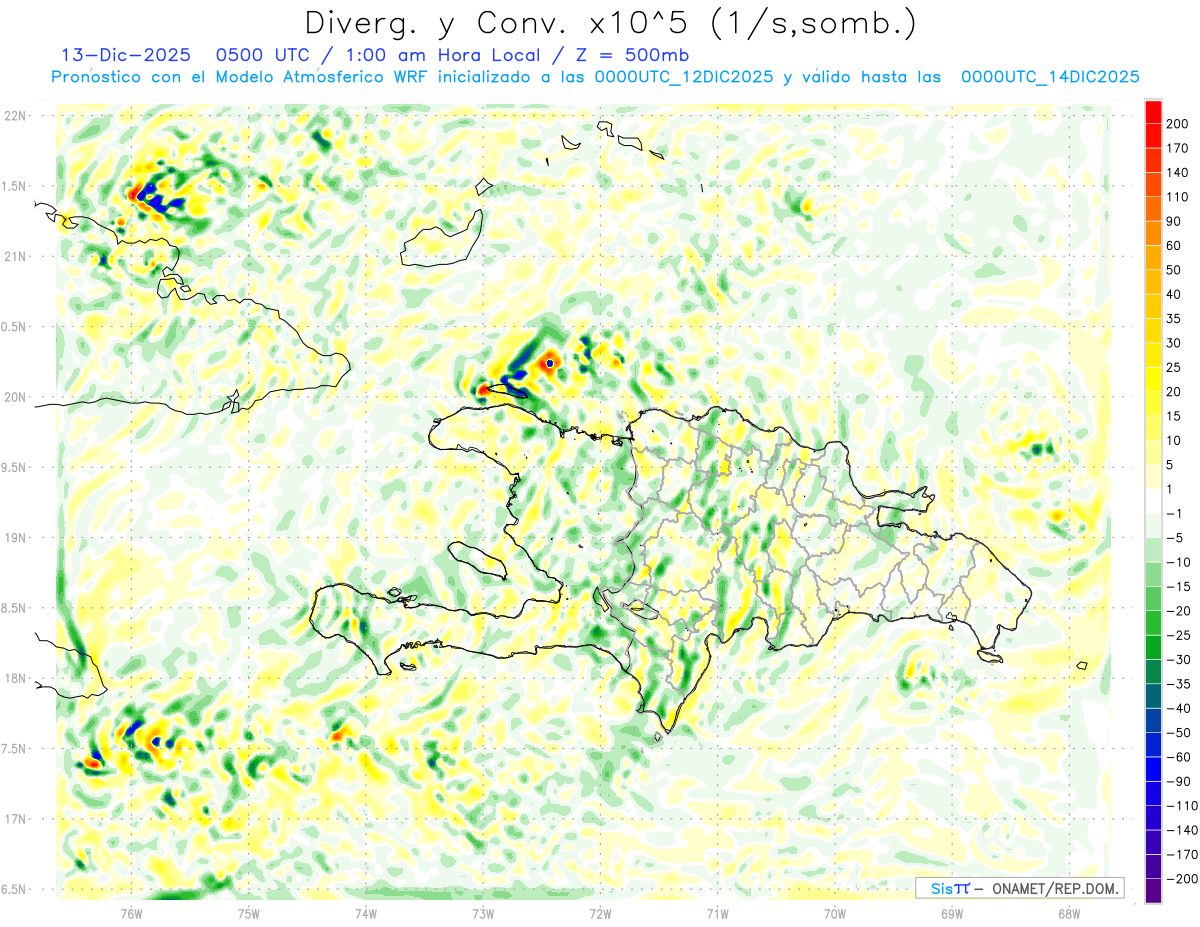Click the "72W" longitude label
1200x927 pixels.
[600, 912]
